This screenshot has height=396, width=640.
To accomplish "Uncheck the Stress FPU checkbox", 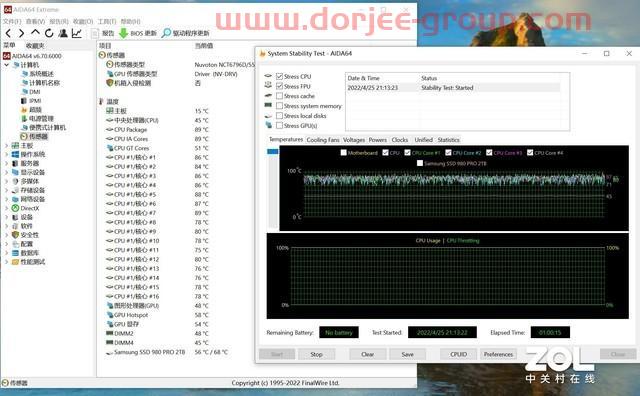I will pos(280,86).
